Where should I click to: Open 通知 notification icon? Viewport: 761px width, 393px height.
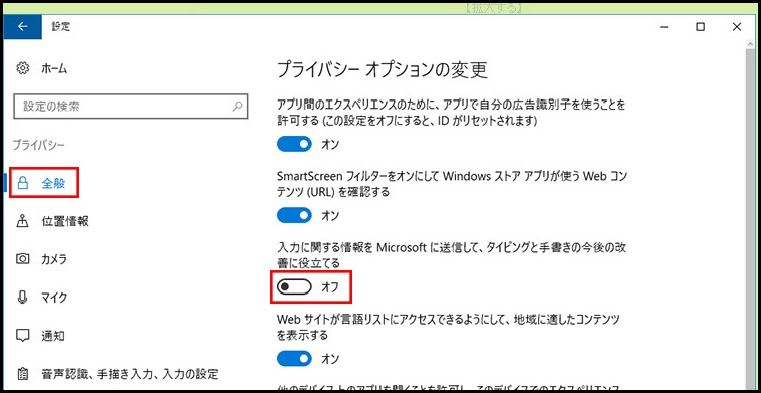tap(22, 335)
